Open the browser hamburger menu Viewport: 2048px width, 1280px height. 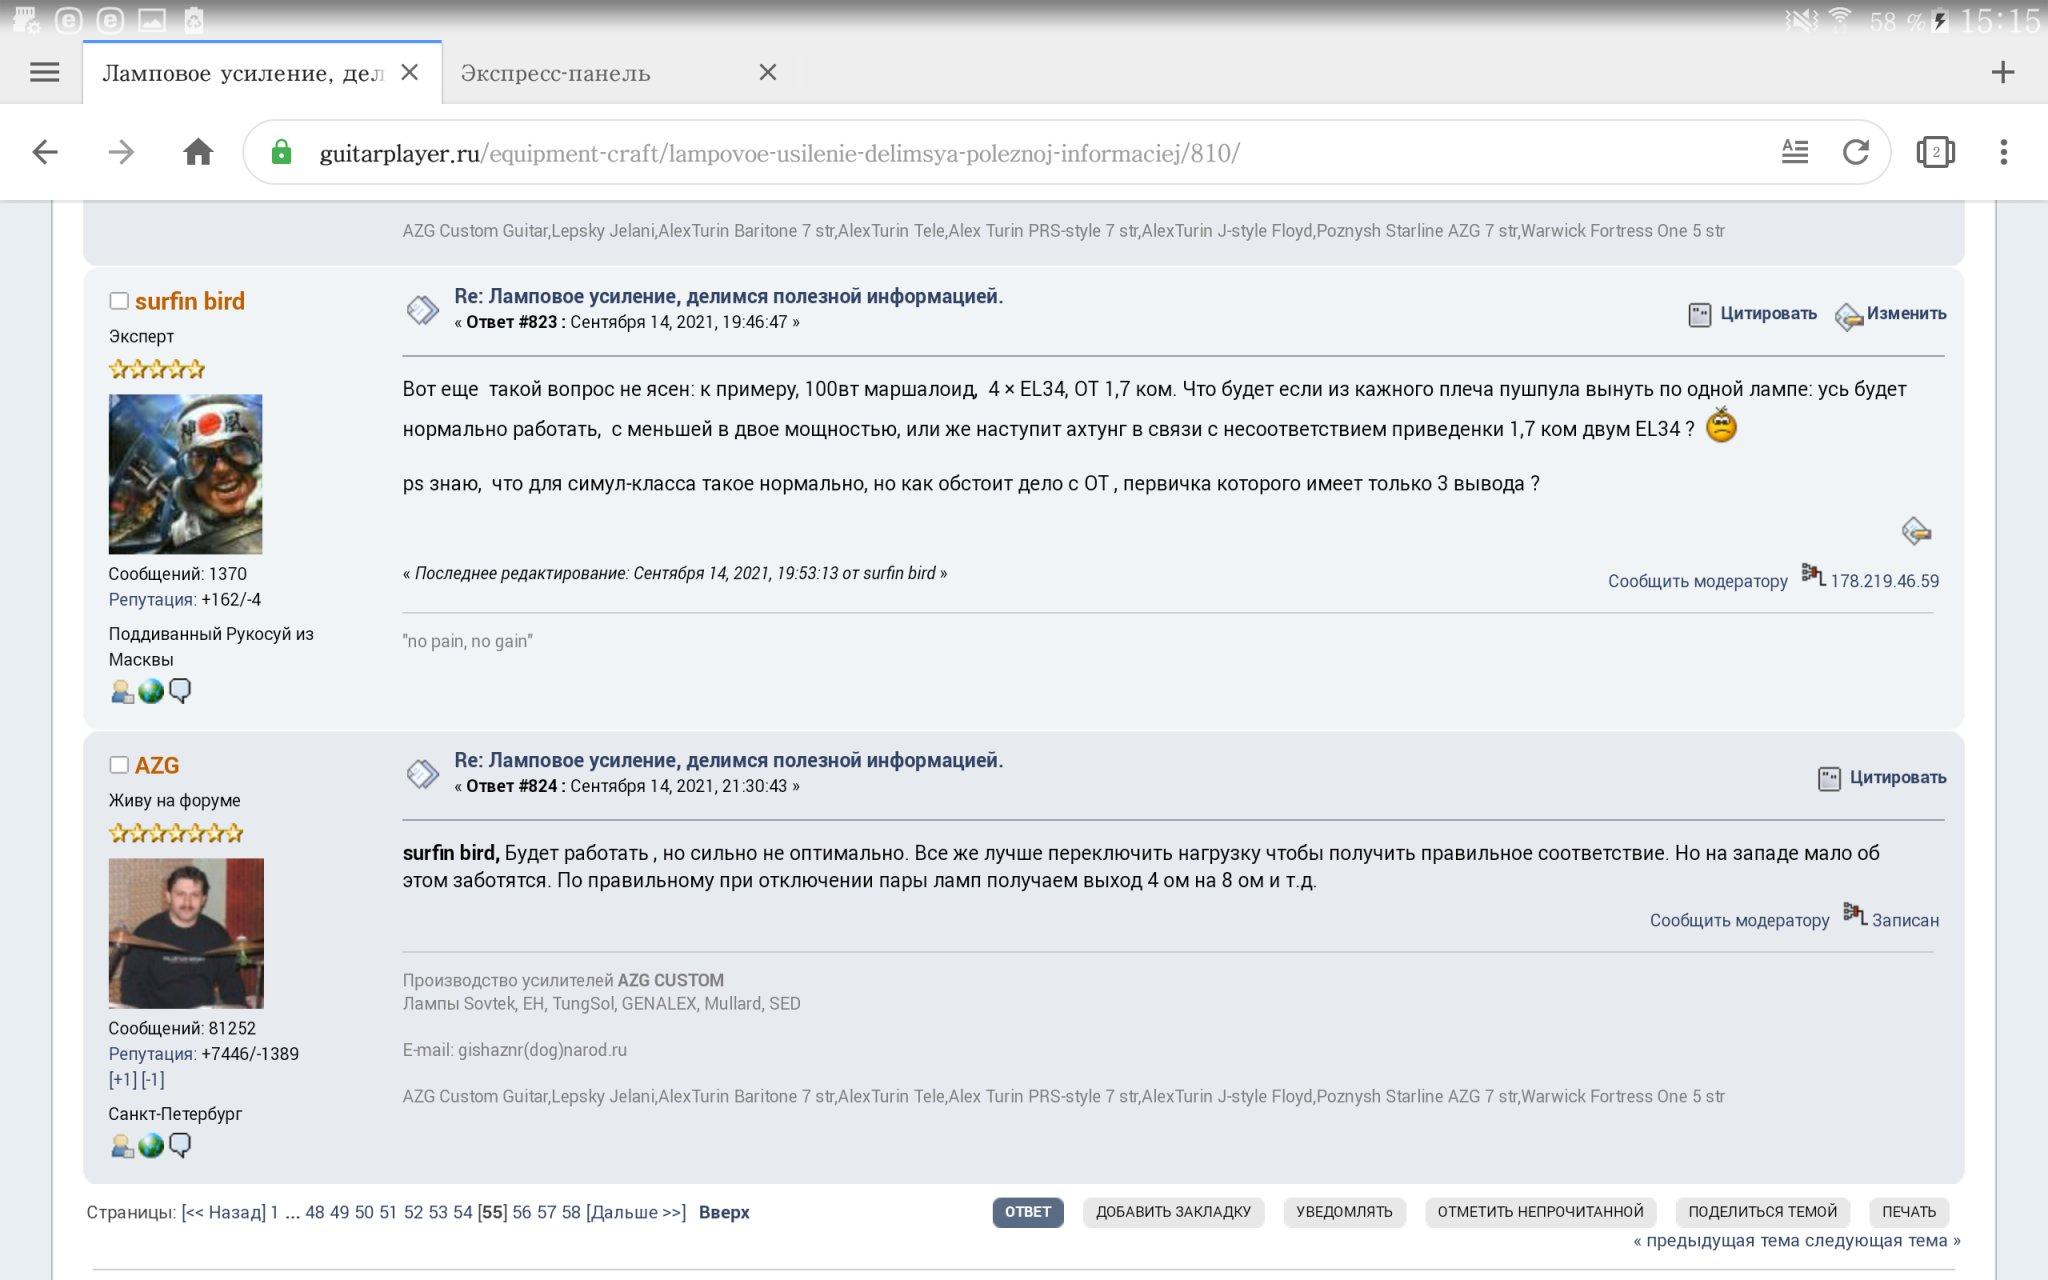click(44, 72)
